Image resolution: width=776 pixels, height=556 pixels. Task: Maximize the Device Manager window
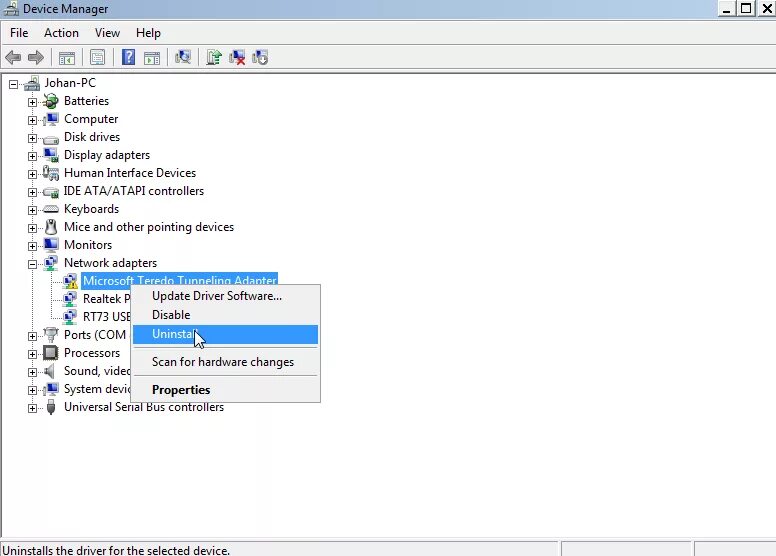(x=745, y=8)
